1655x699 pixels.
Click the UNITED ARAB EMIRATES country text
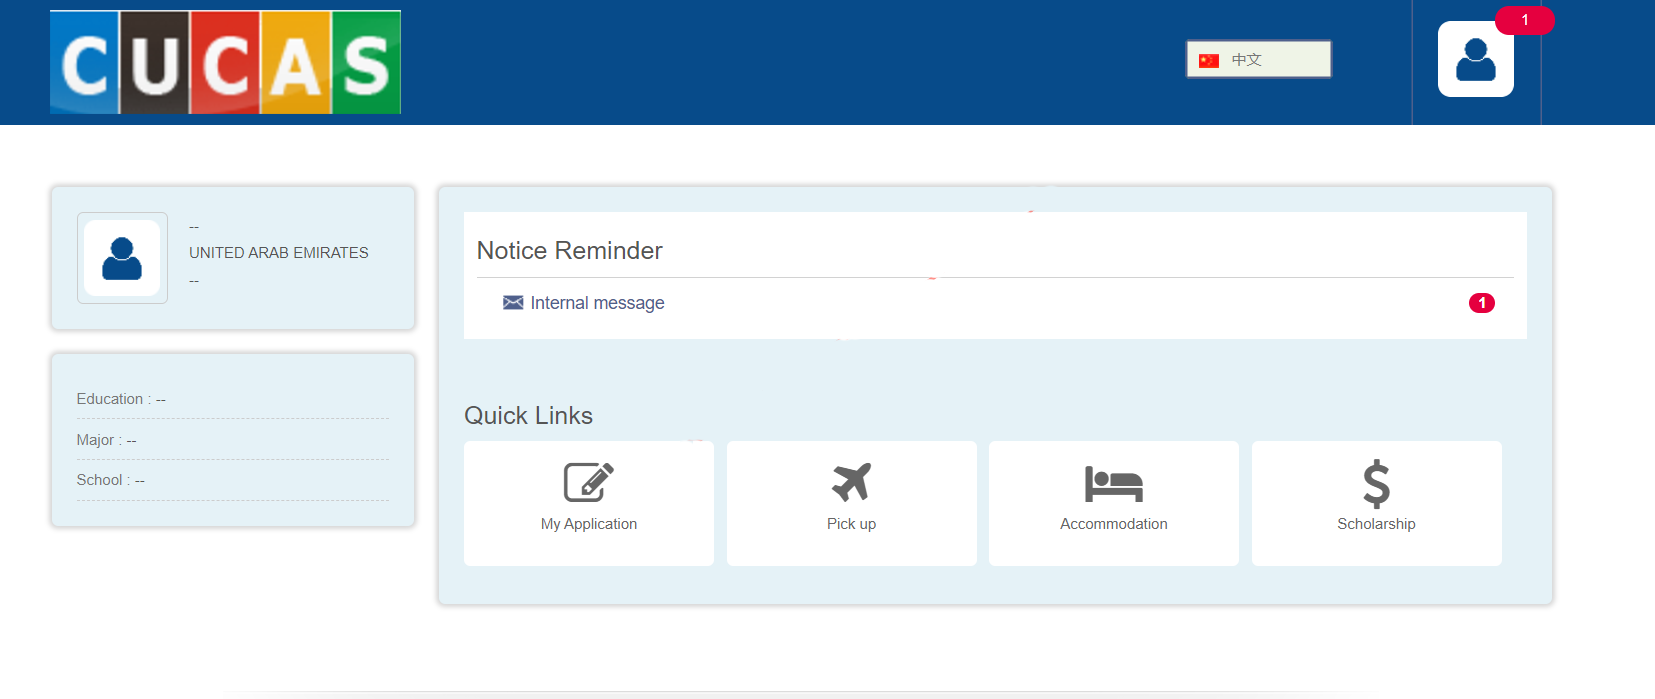278,253
